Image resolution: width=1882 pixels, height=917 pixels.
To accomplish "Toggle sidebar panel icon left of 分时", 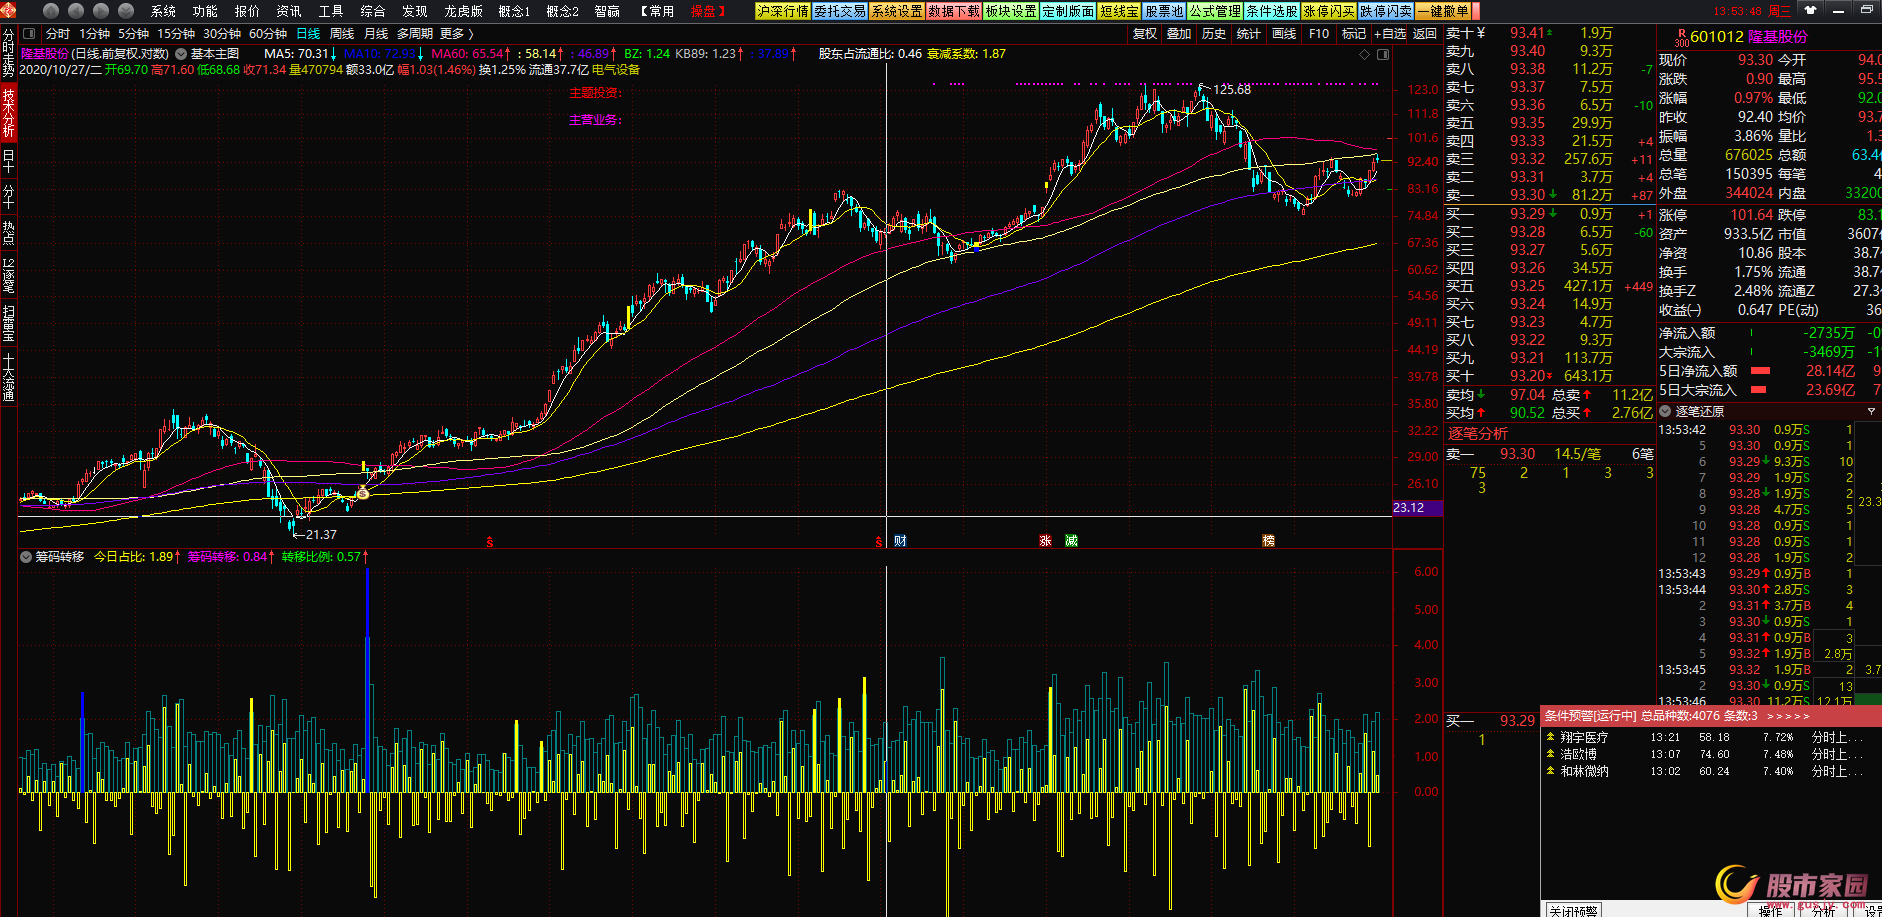I will 27,34.
